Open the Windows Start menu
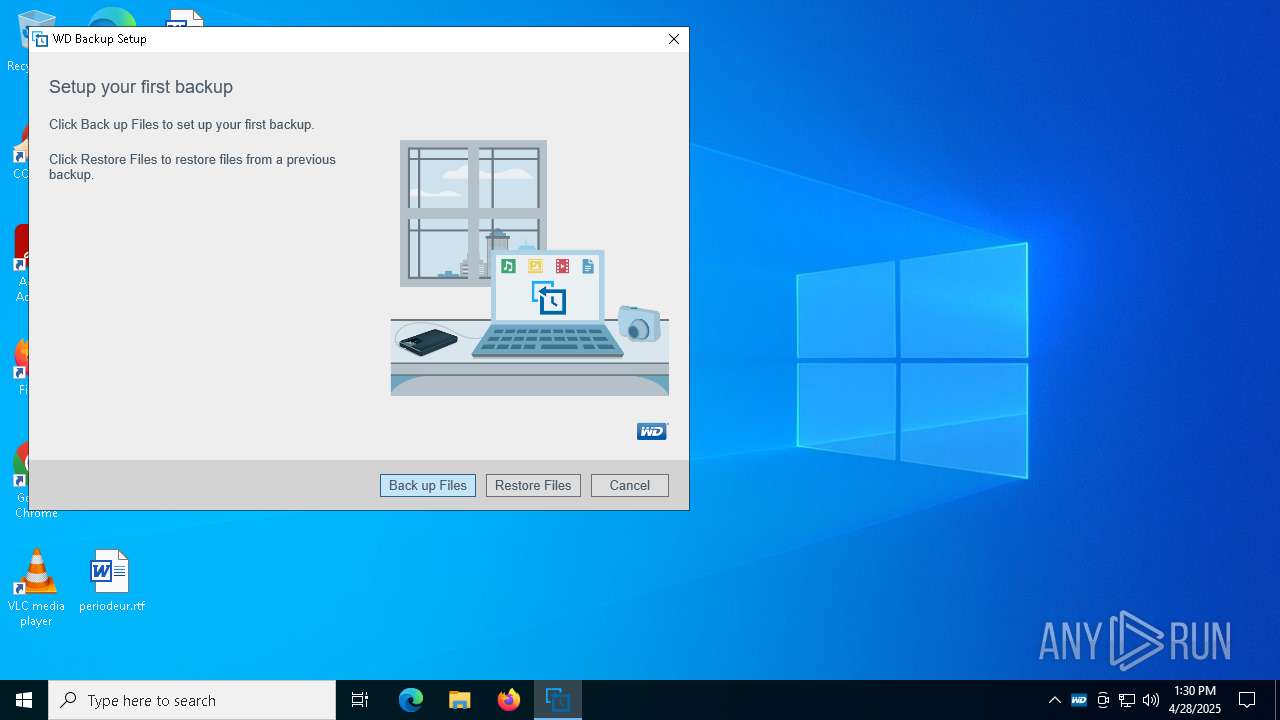The image size is (1280, 720). 24,700
